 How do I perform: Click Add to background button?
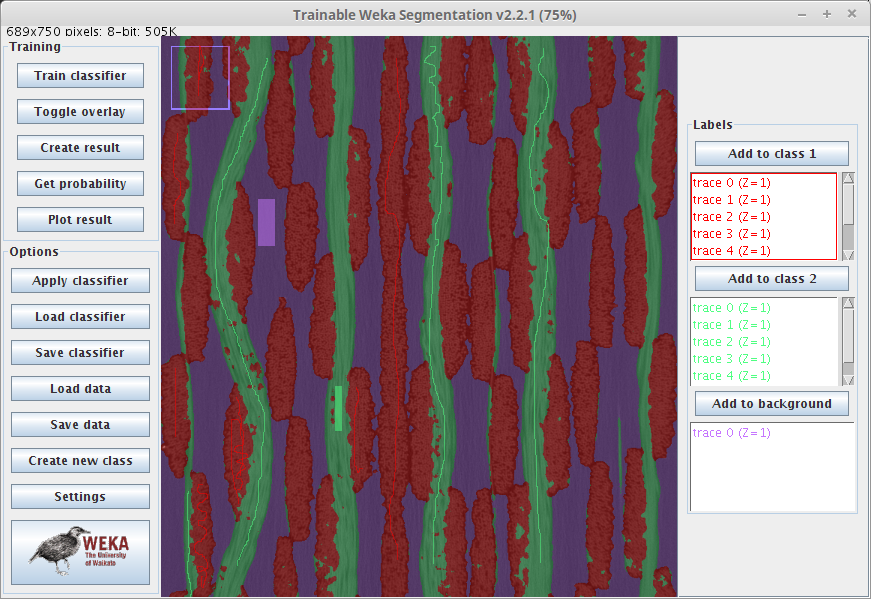click(771, 404)
